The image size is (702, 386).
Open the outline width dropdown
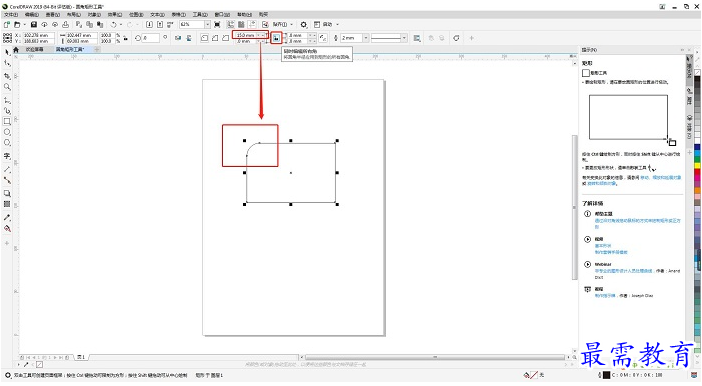[x=366, y=38]
